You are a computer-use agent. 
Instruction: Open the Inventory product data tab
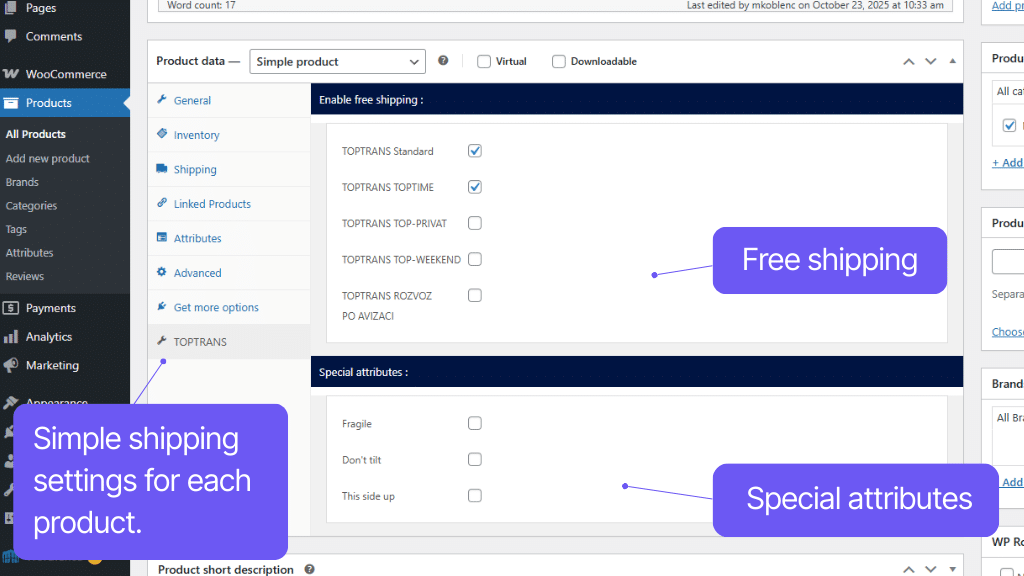229,135
